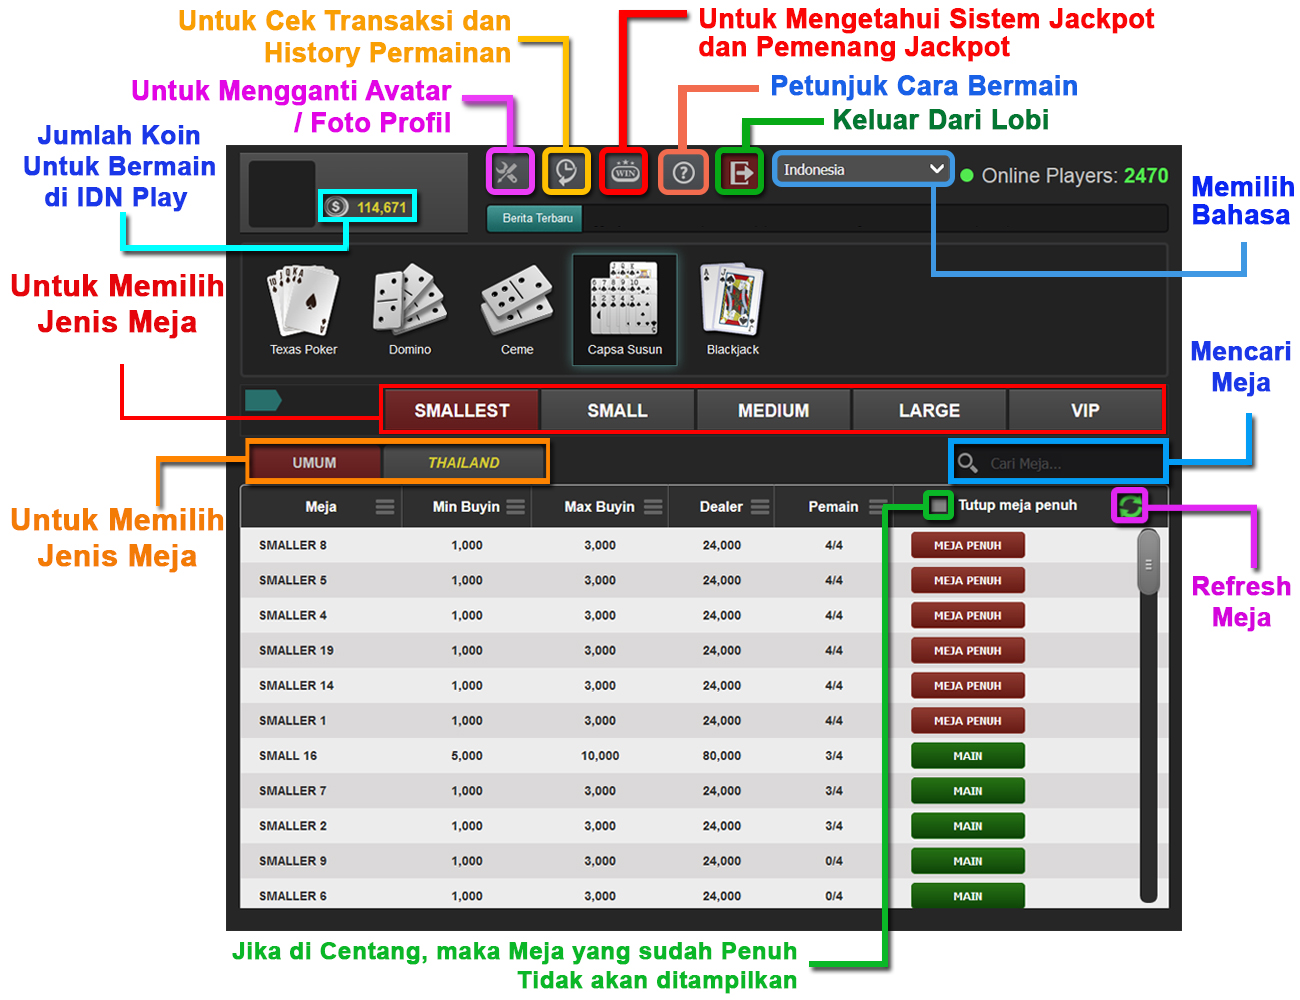Select the THAILAND table type tab

pyautogui.click(x=464, y=463)
